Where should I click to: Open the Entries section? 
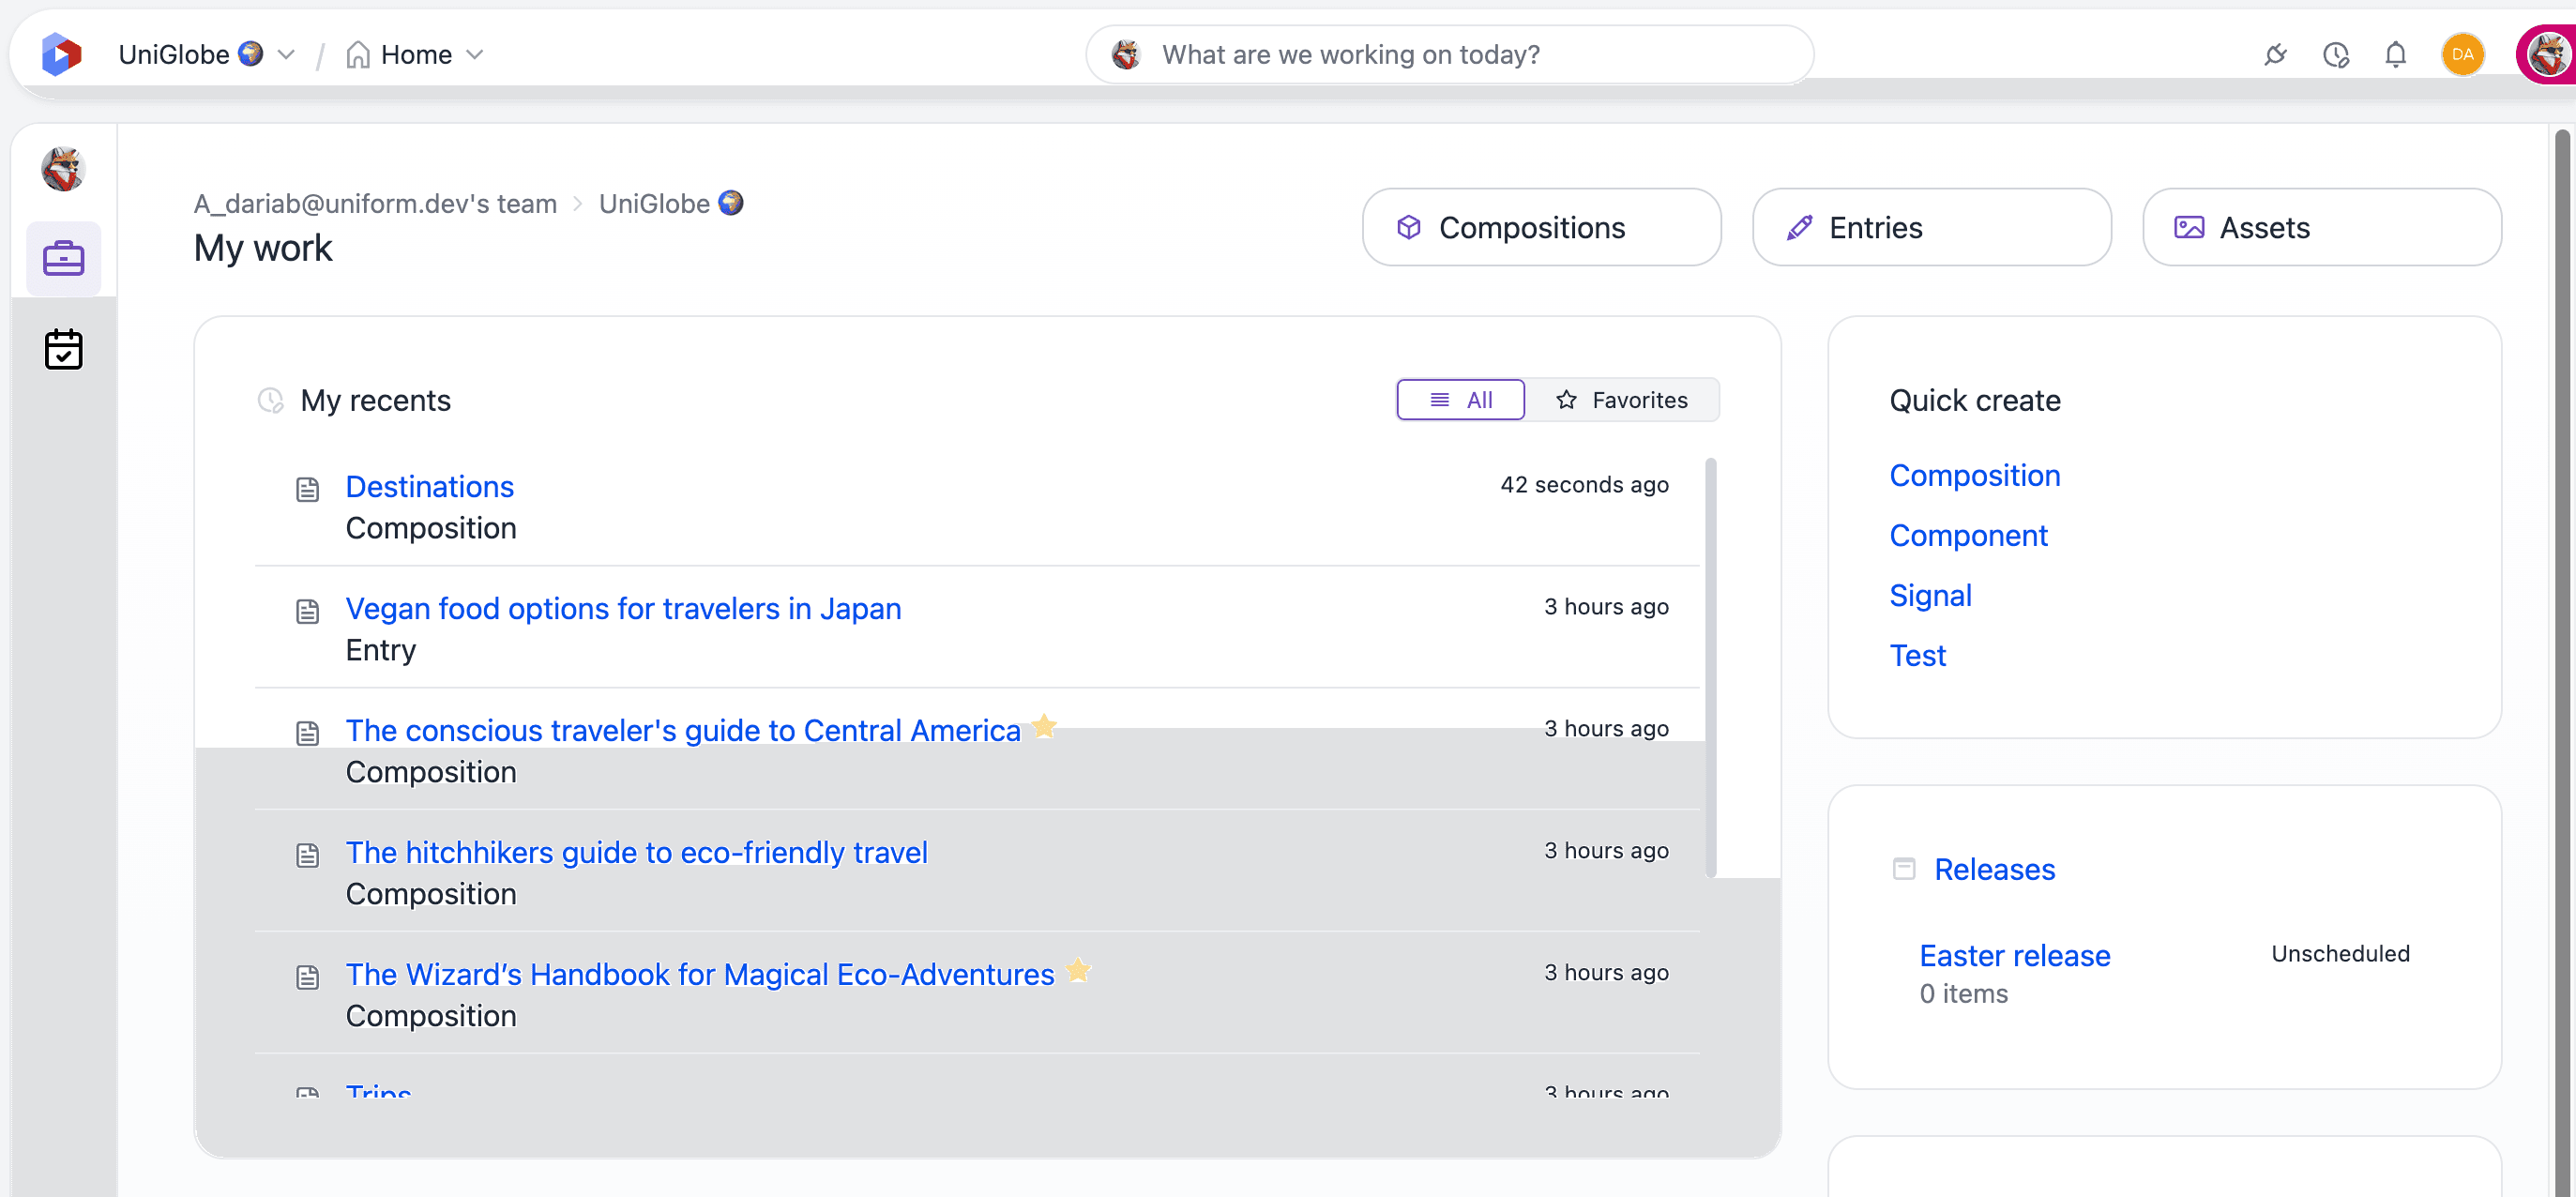[x=1931, y=228]
